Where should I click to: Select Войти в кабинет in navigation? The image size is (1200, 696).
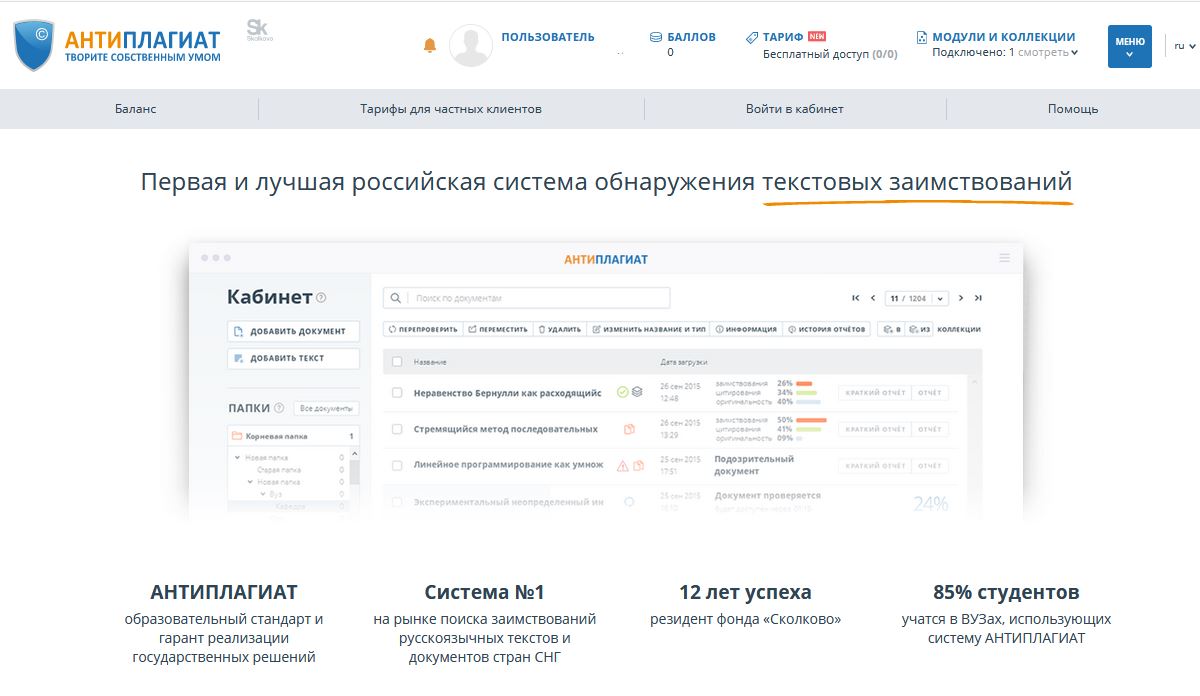(795, 109)
